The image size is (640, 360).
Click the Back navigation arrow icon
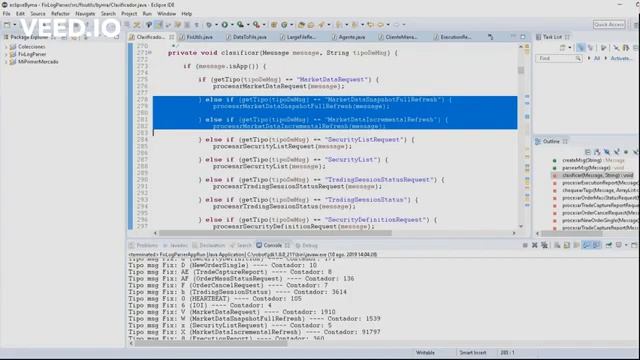[x=380, y=24]
